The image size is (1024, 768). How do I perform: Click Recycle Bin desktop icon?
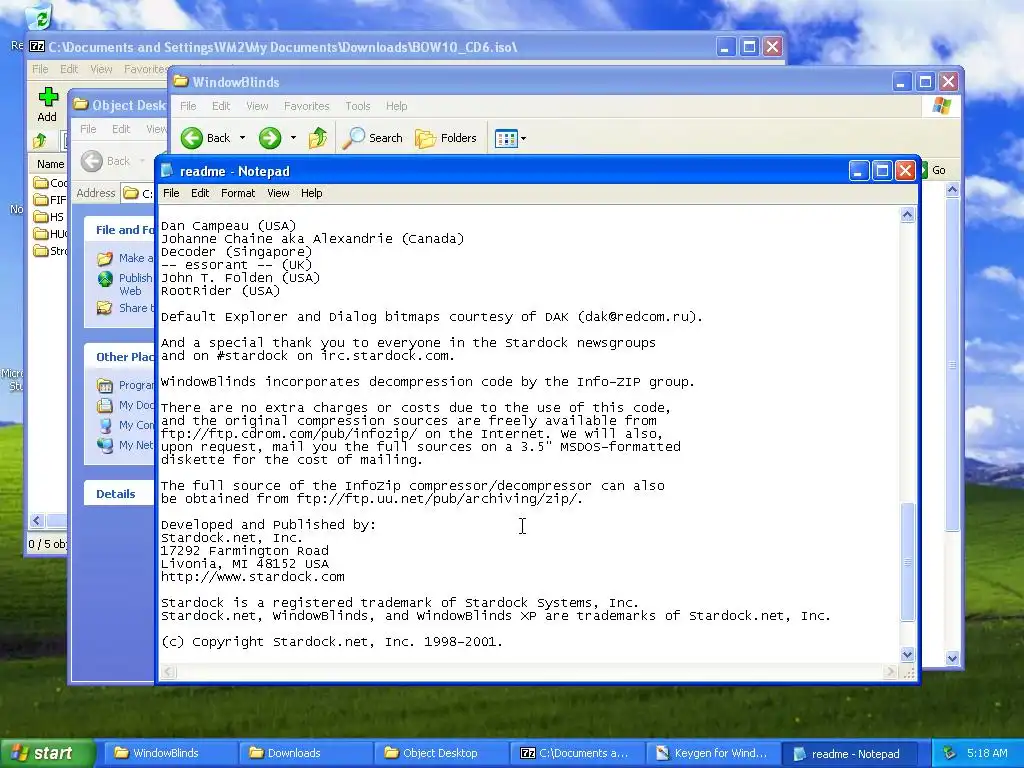click(40, 18)
